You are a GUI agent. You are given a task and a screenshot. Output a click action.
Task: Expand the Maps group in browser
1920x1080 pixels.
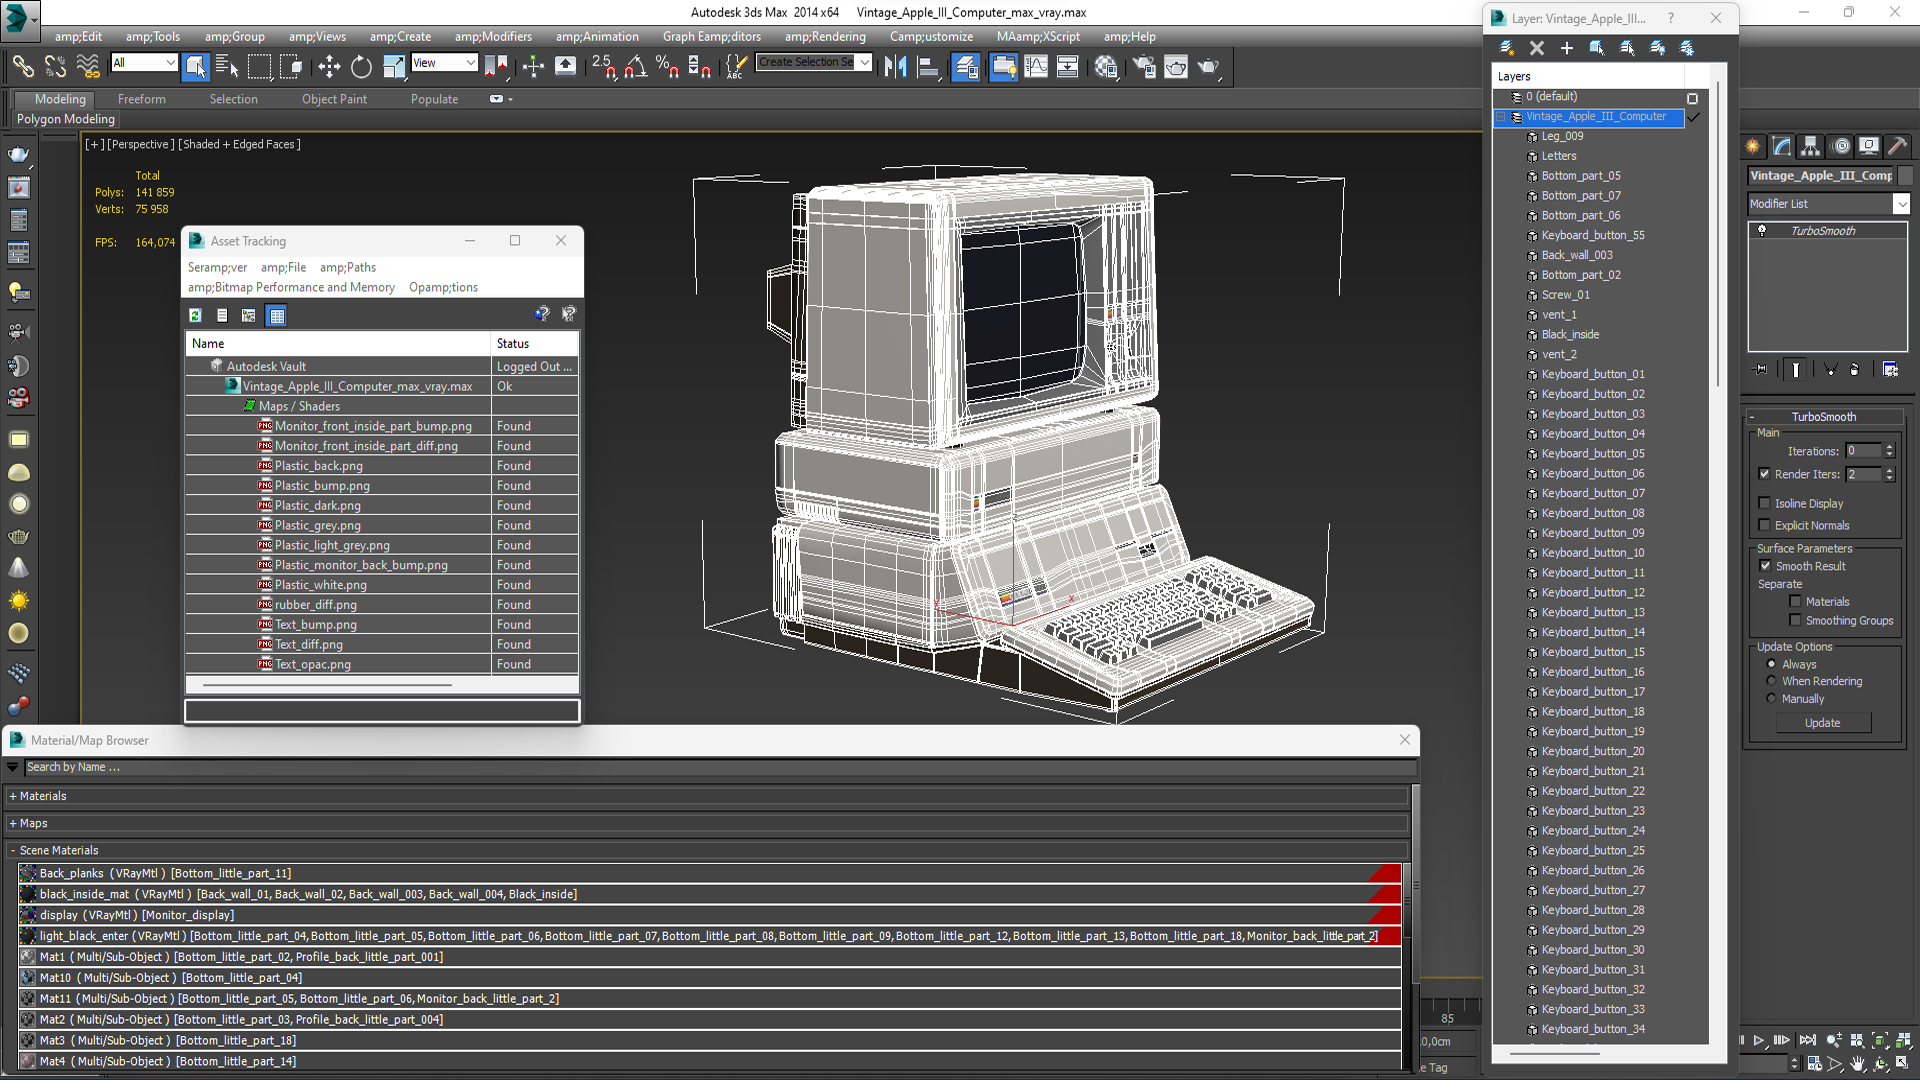[x=13, y=823]
